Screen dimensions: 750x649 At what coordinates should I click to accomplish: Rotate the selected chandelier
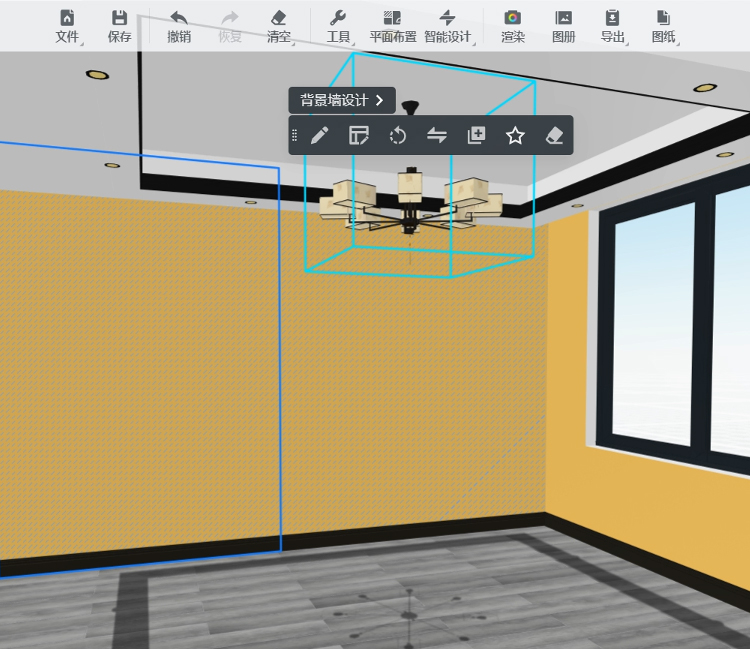398,135
